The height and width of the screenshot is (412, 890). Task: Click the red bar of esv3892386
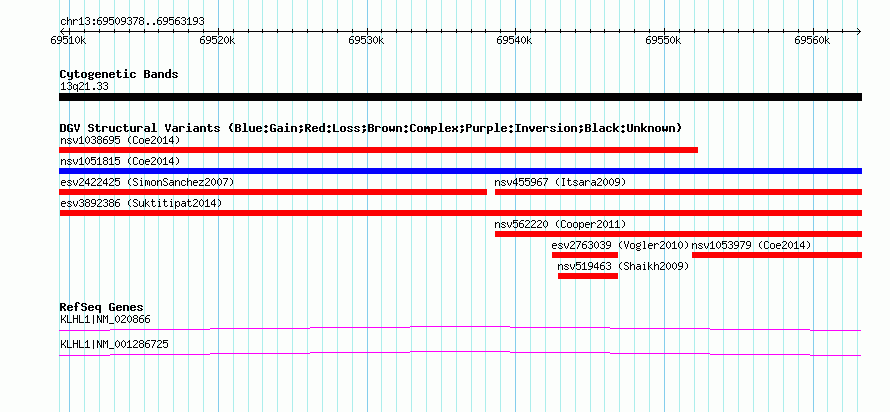point(460,213)
